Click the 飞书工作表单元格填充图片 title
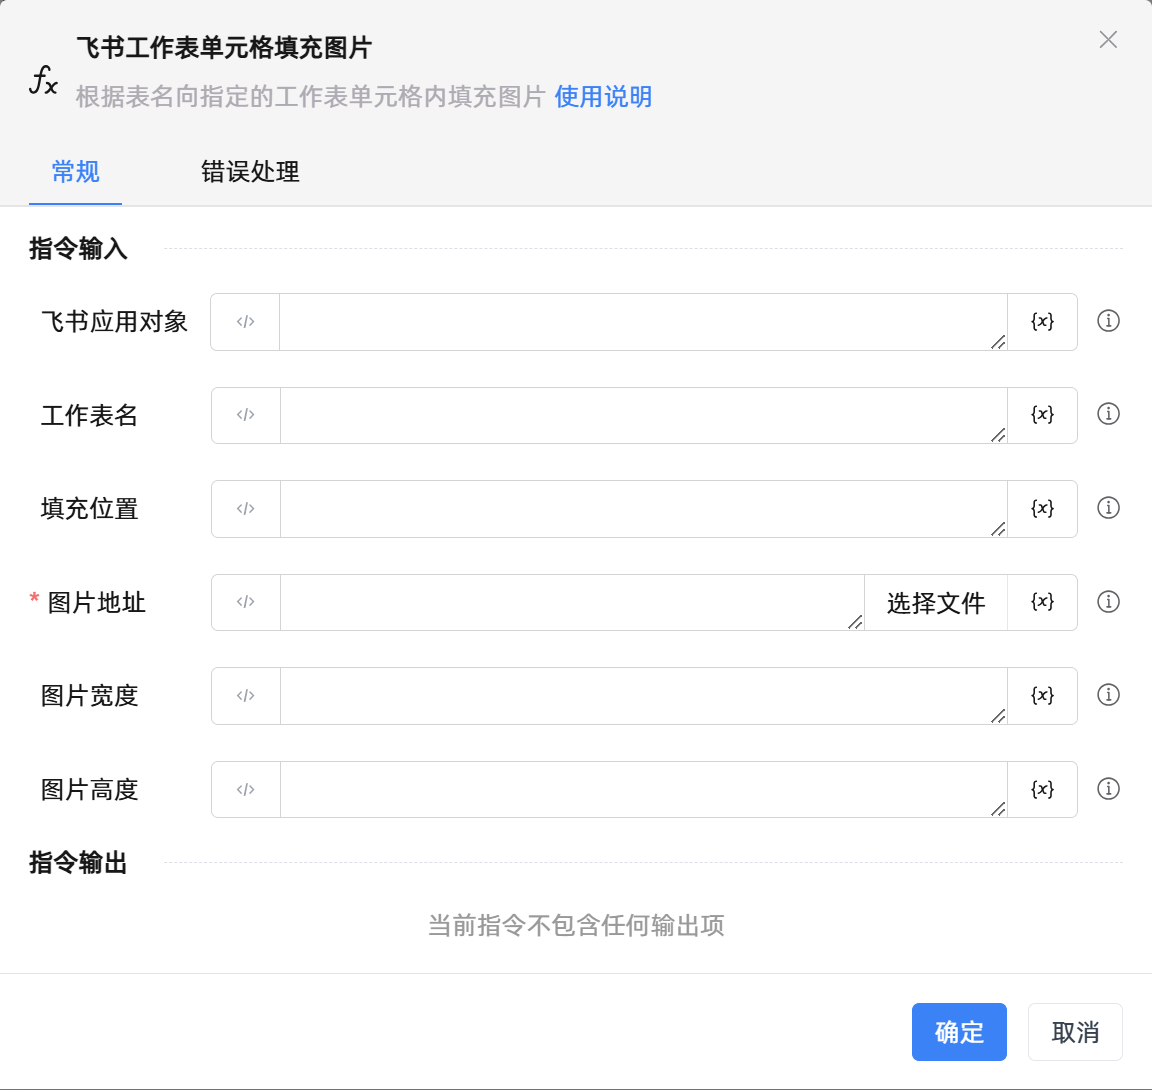The width and height of the screenshot is (1152, 1090). click(224, 48)
